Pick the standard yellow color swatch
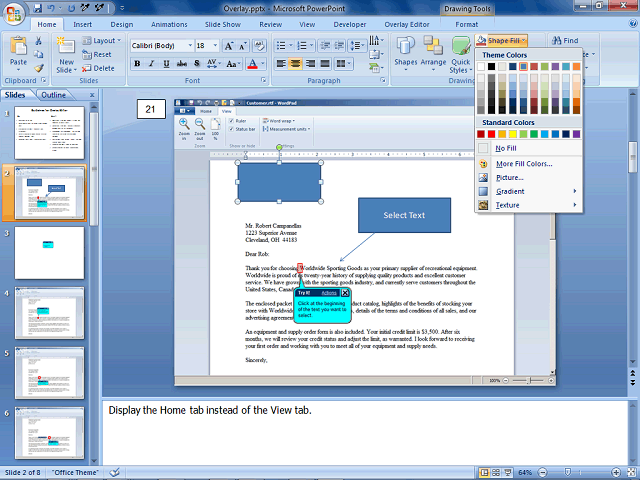The height and width of the screenshot is (480, 640). point(513,134)
